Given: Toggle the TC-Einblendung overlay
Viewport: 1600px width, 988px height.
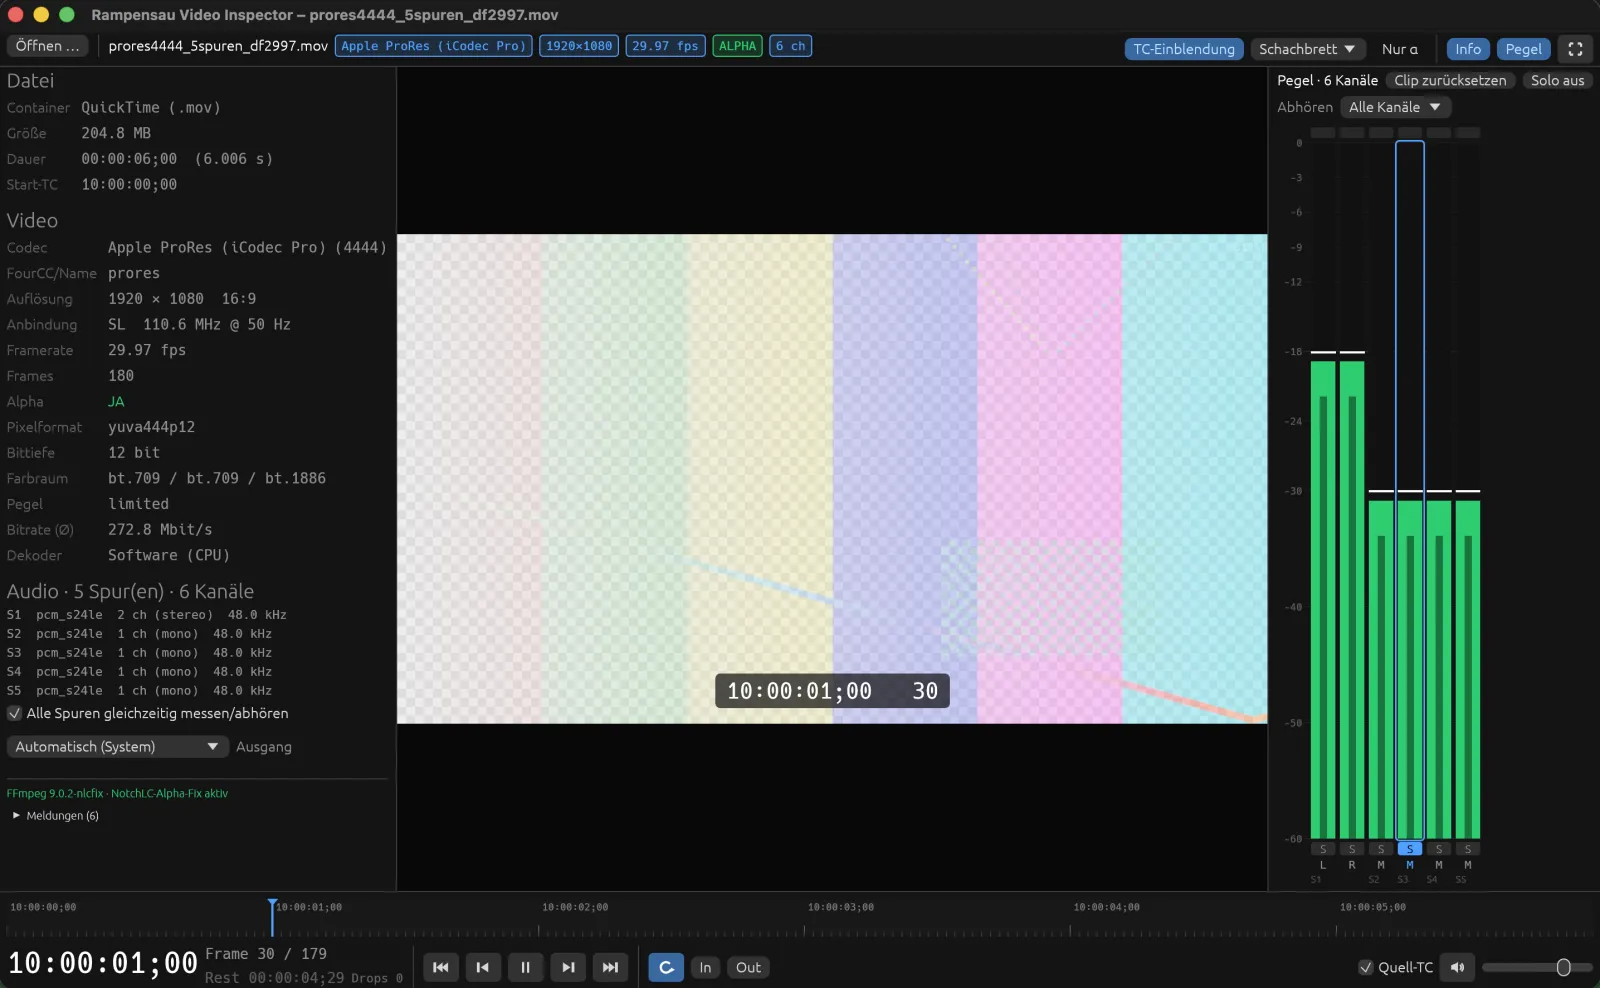Looking at the screenshot, I should pyautogui.click(x=1184, y=49).
